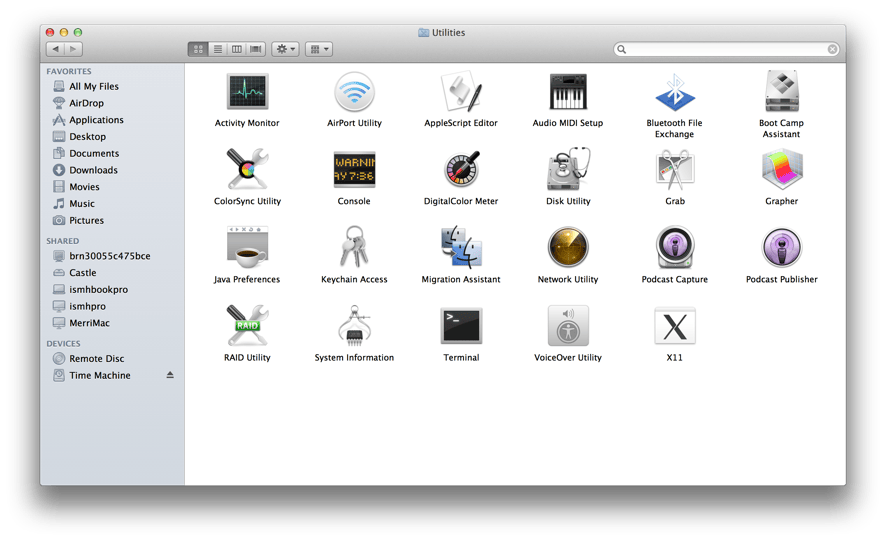Click the AppleScript Editor icon
The image size is (886, 541).
pyautogui.click(x=461, y=92)
